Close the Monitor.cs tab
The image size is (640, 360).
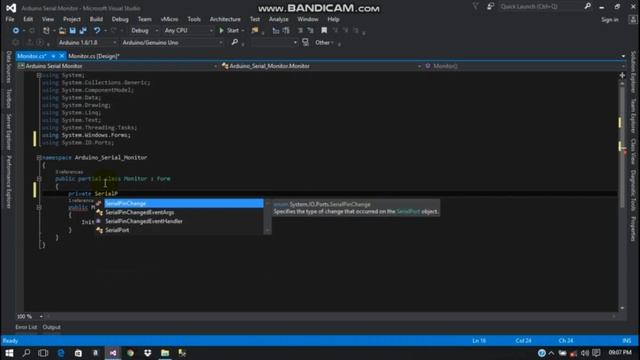point(62,56)
